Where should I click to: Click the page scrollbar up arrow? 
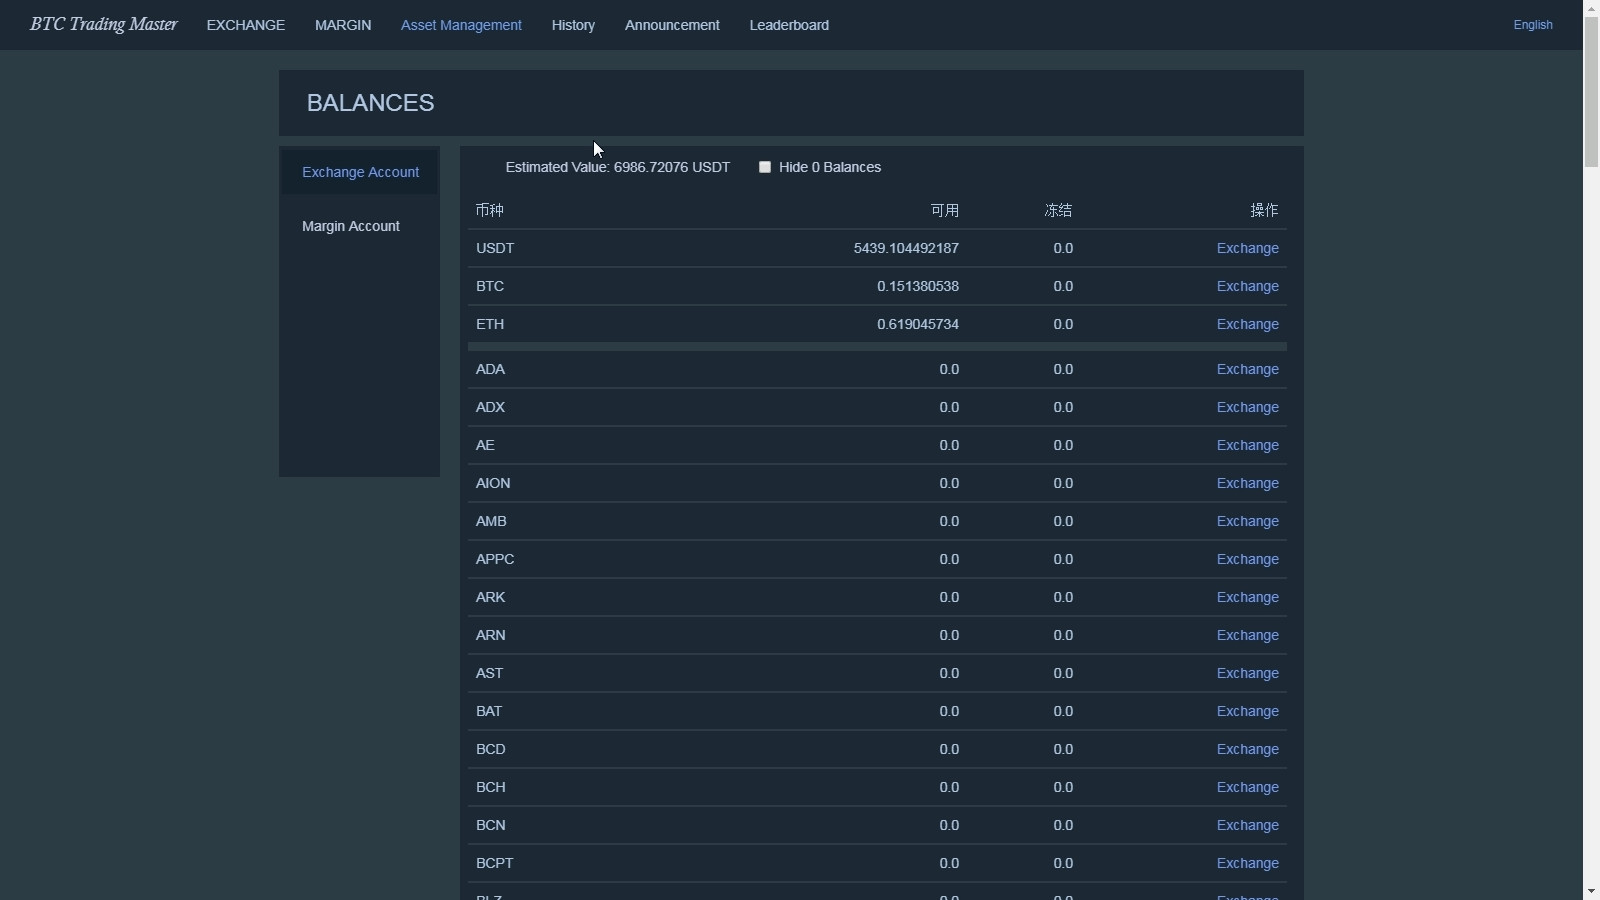(1591, 8)
